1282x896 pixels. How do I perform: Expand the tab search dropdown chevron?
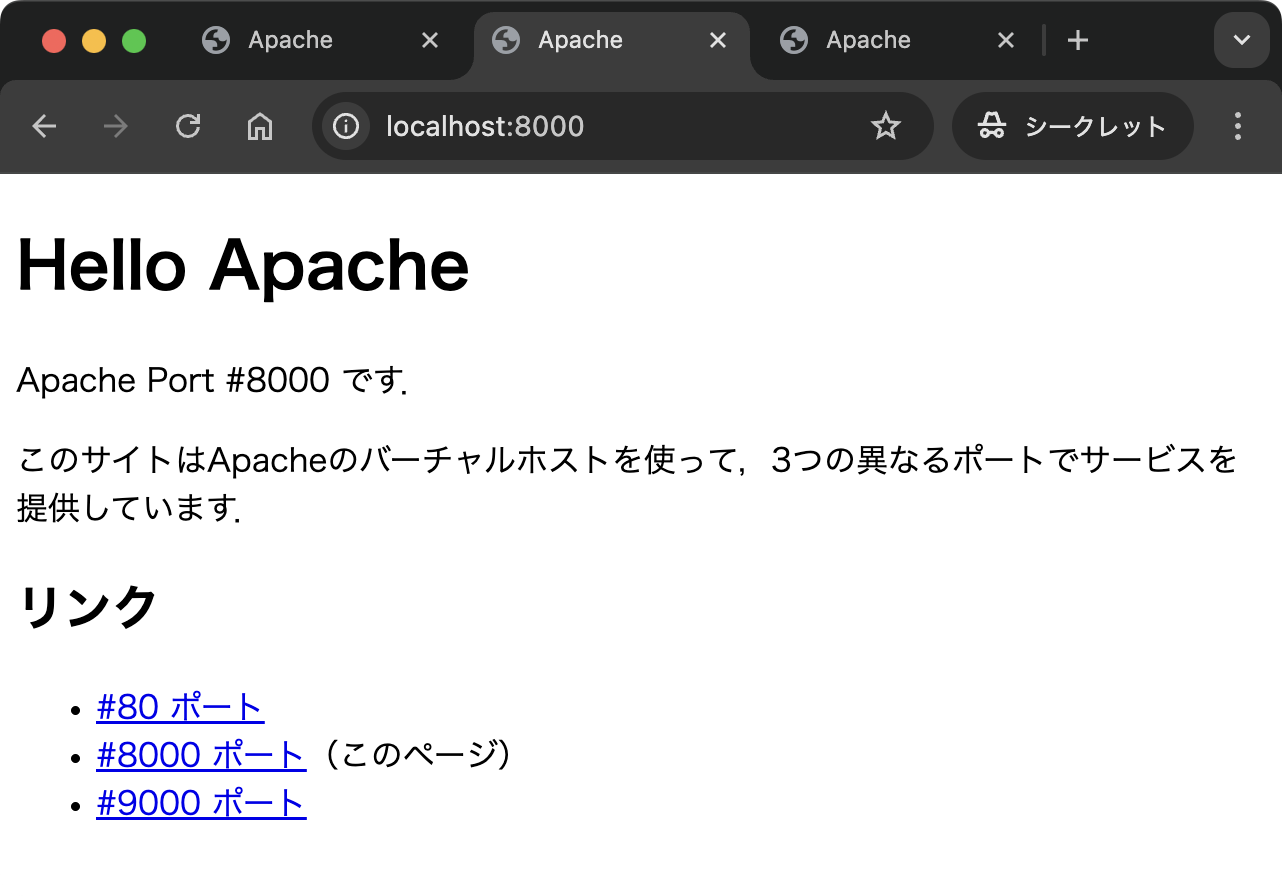[x=1241, y=41]
